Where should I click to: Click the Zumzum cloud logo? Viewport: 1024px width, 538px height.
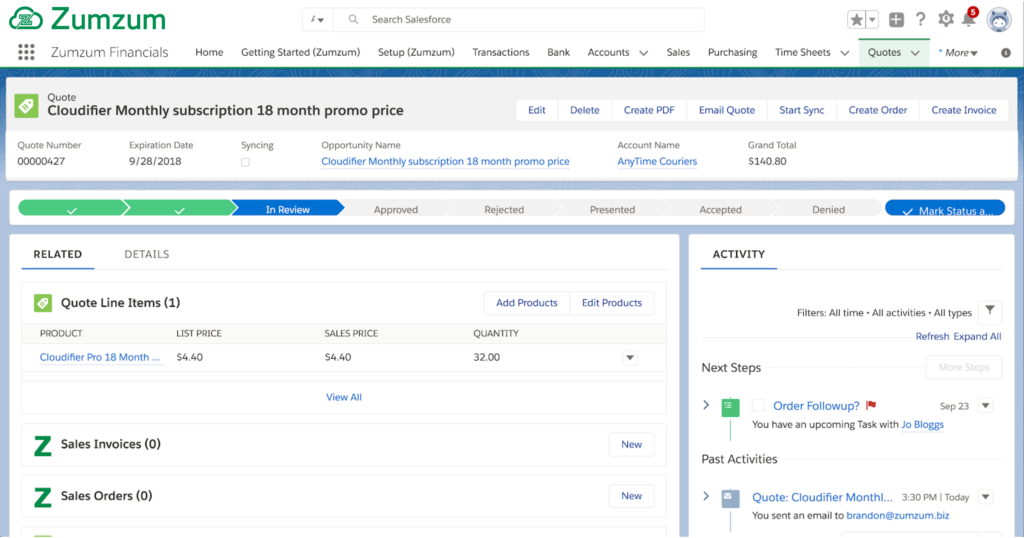pos(26,19)
